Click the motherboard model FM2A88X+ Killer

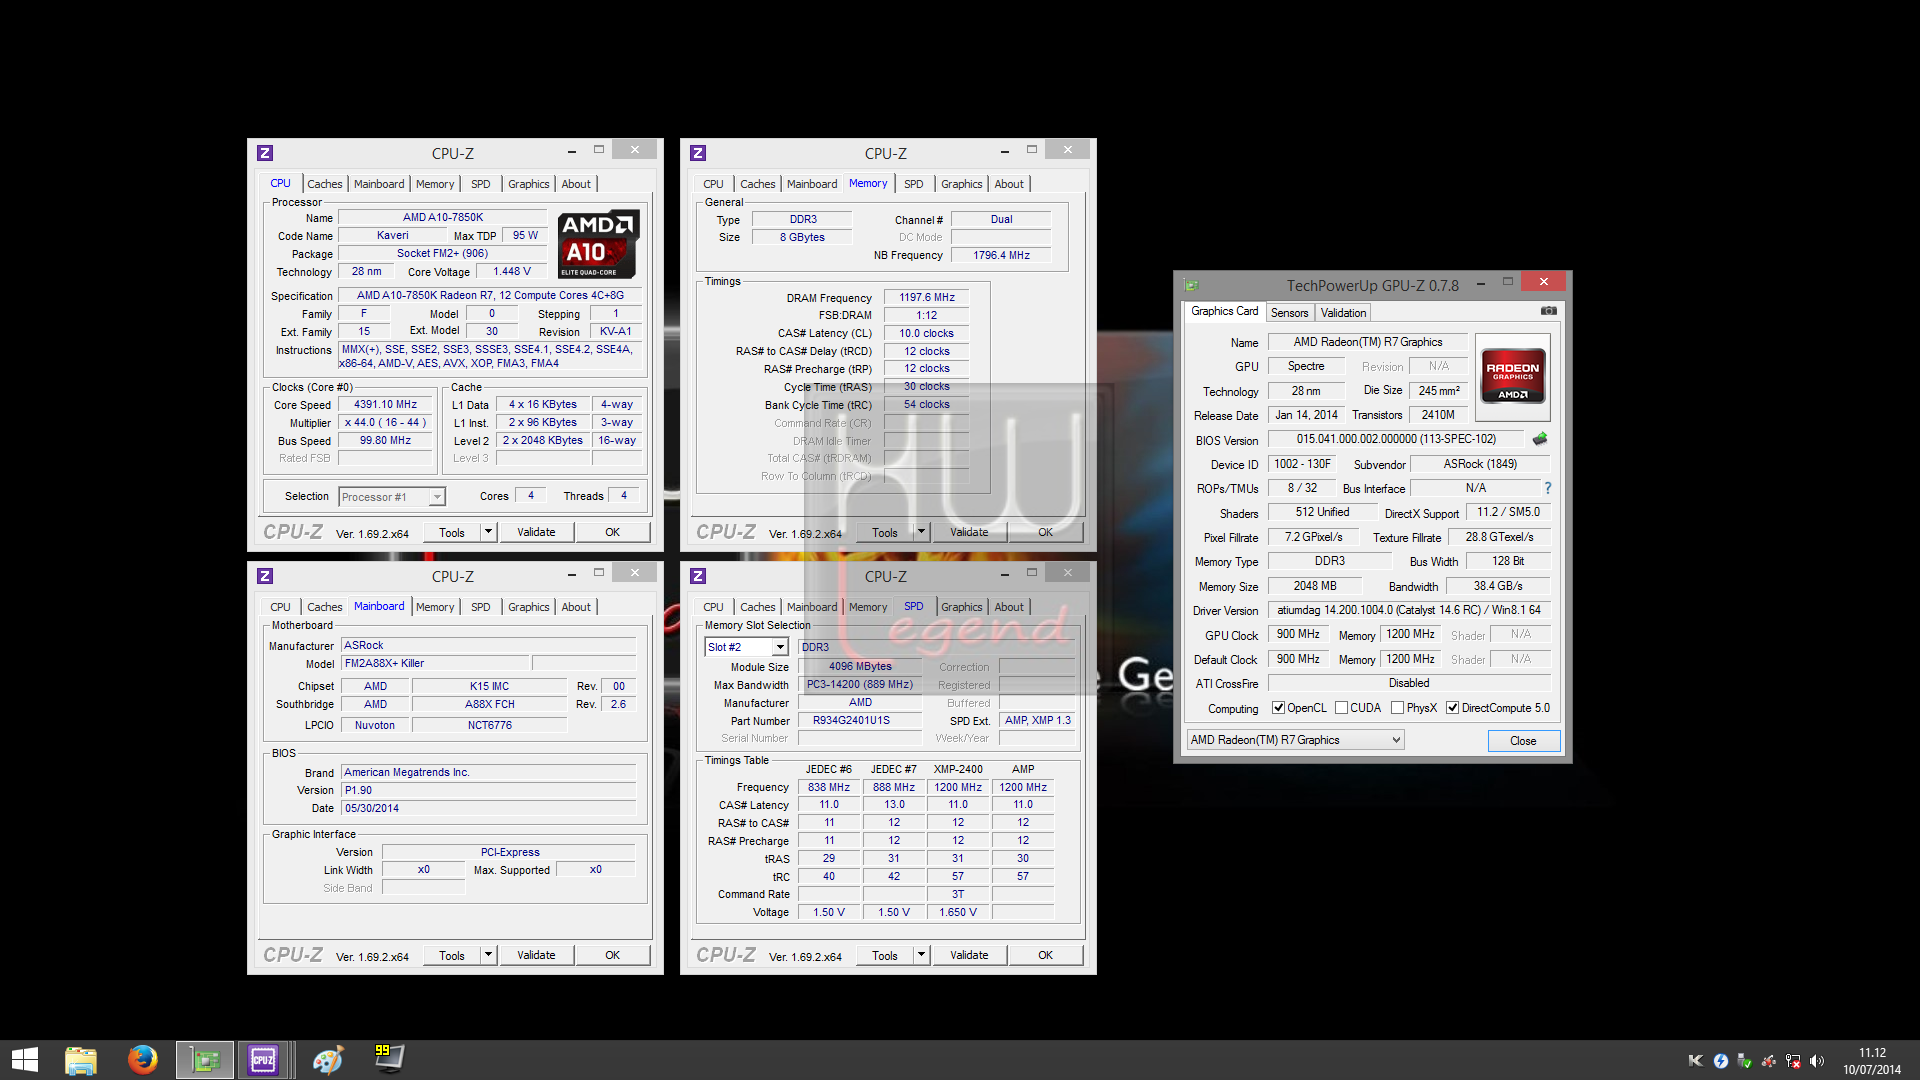pyautogui.click(x=434, y=663)
